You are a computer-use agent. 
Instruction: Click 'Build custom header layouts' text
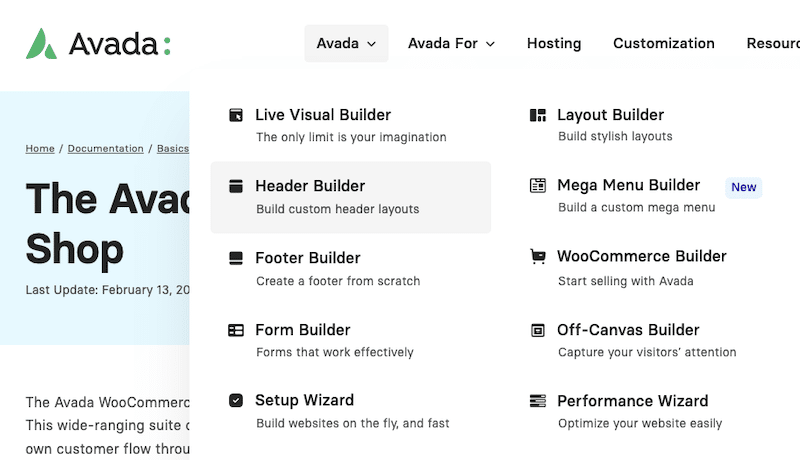[x=337, y=209]
